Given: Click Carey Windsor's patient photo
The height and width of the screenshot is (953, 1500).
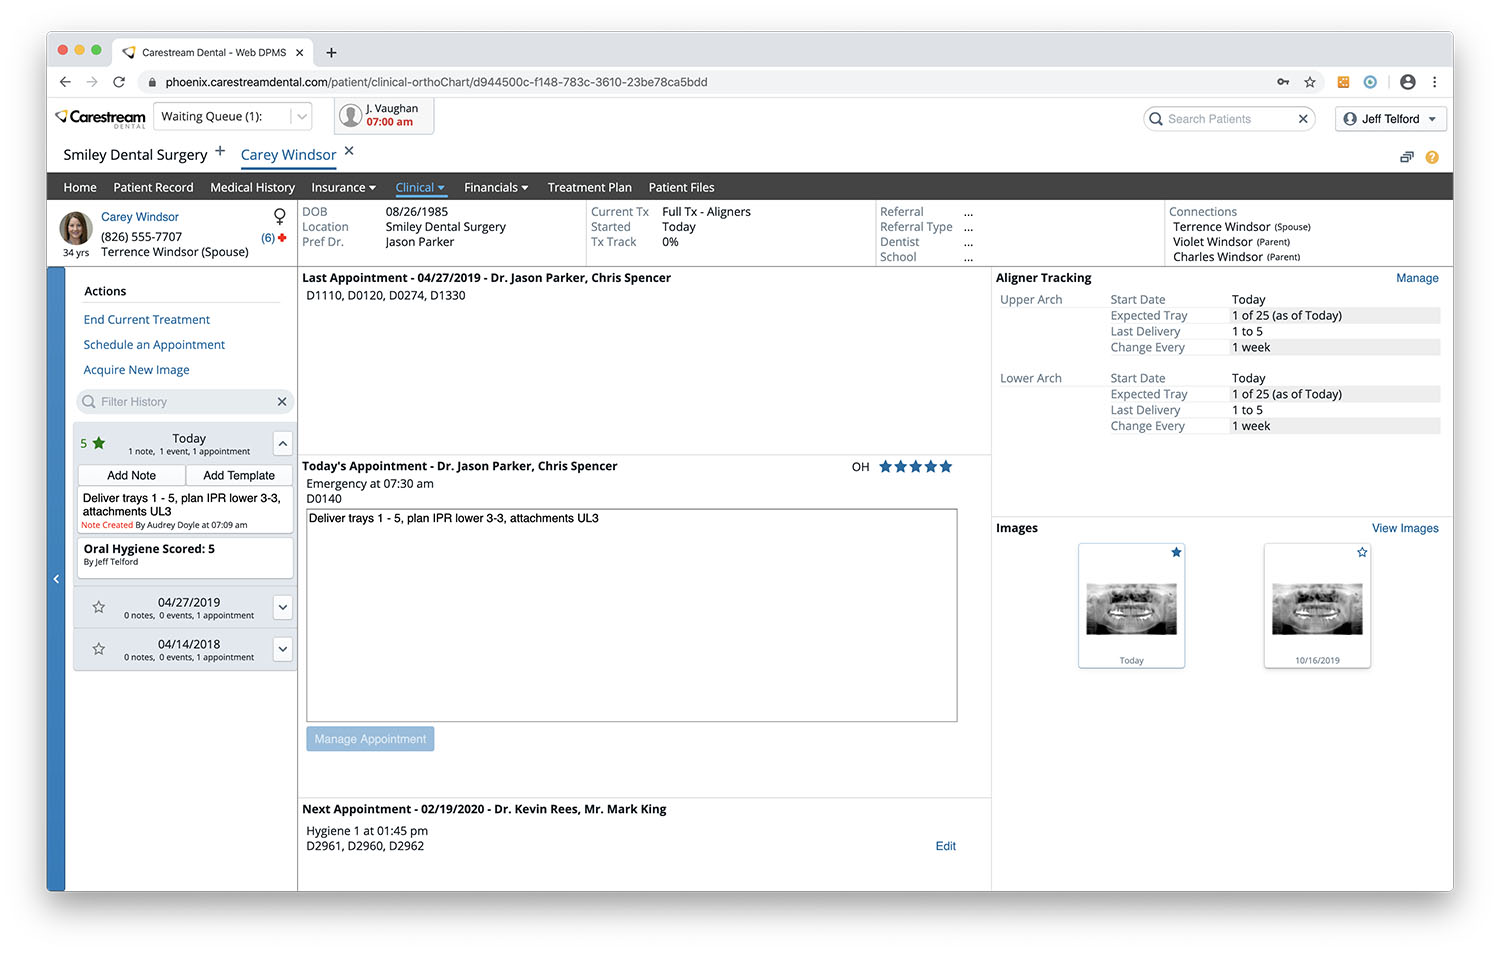Looking at the screenshot, I should click(76, 228).
